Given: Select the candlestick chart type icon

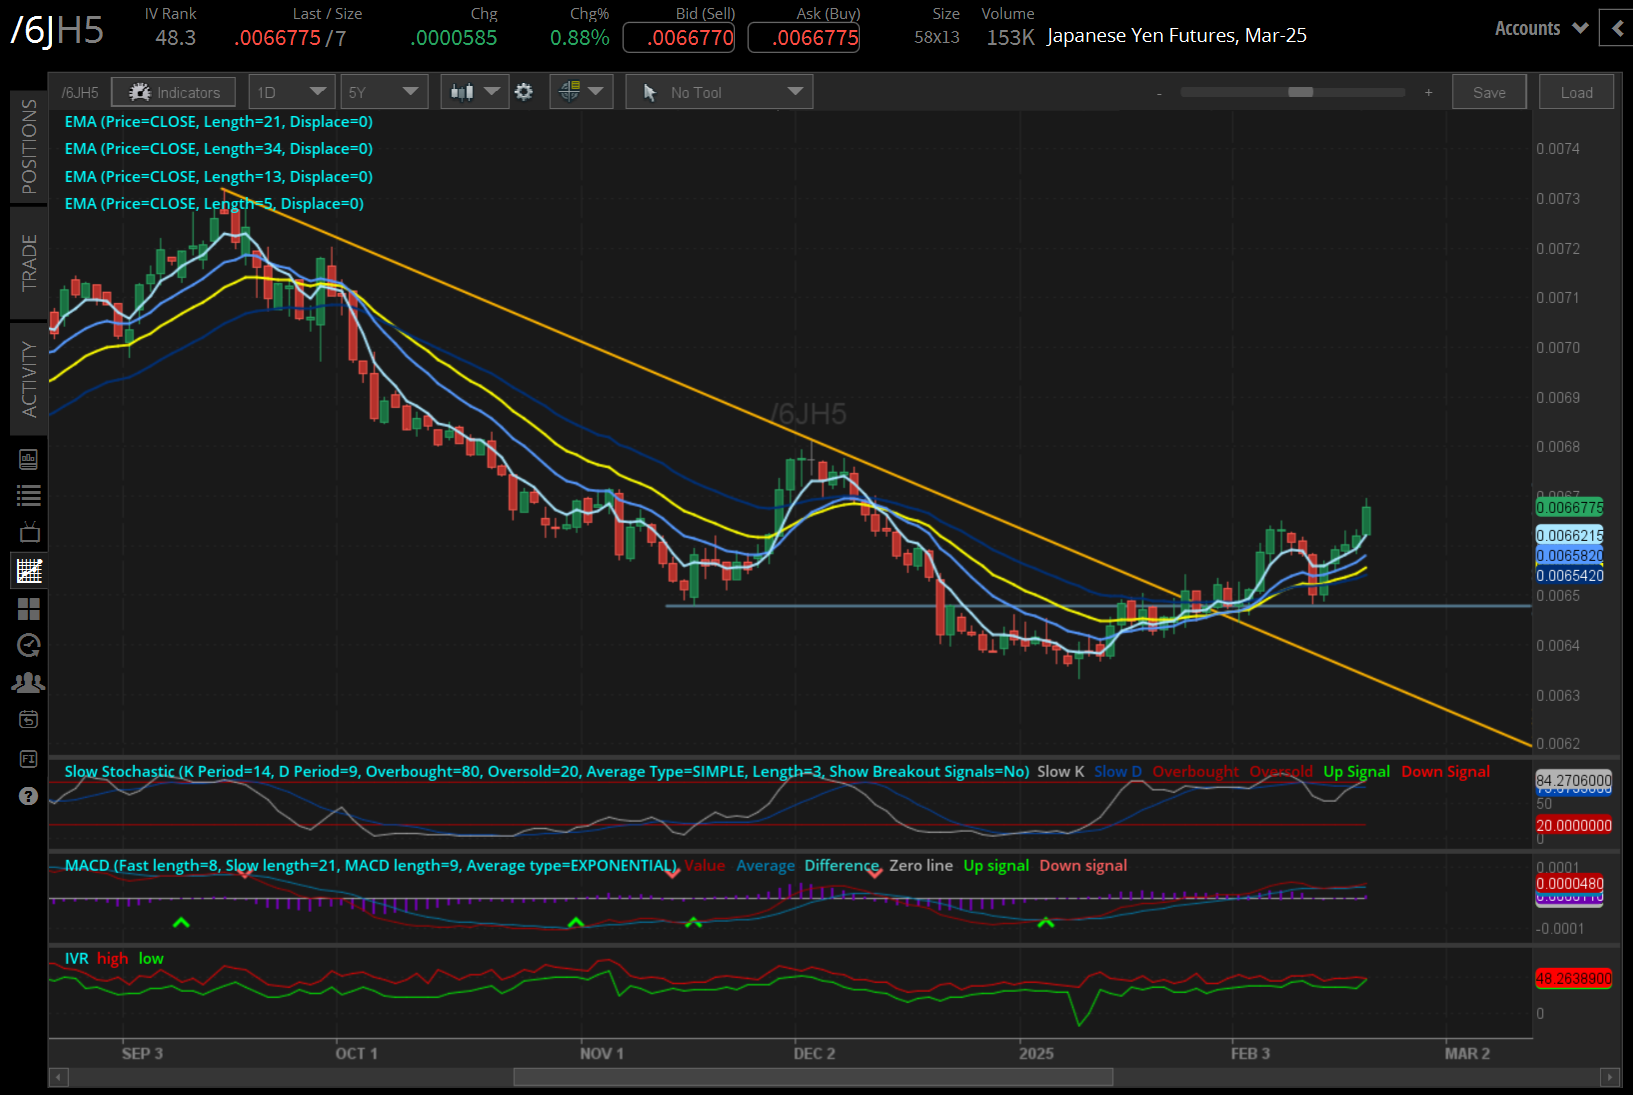Looking at the screenshot, I should (x=462, y=91).
